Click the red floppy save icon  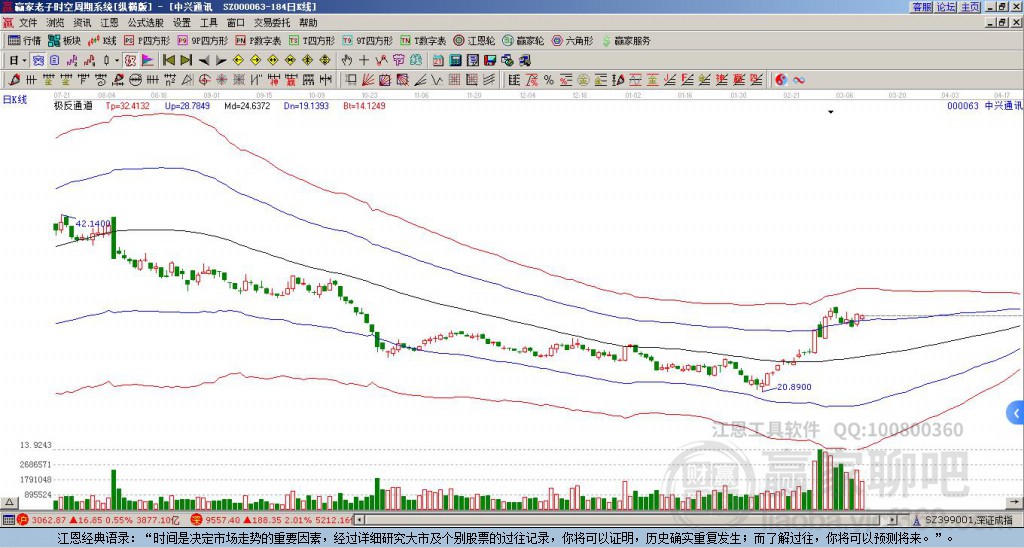(x=490, y=60)
